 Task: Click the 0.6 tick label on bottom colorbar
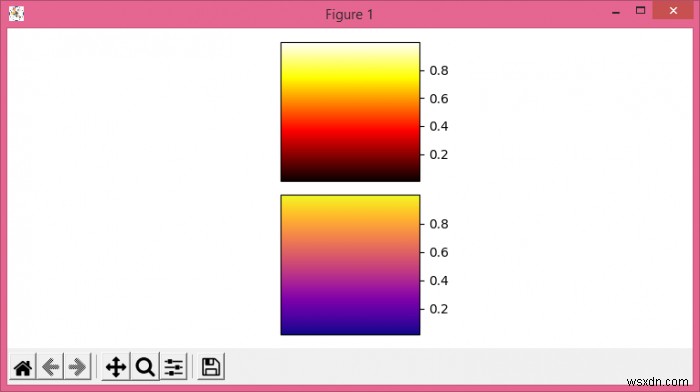point(439,253)
